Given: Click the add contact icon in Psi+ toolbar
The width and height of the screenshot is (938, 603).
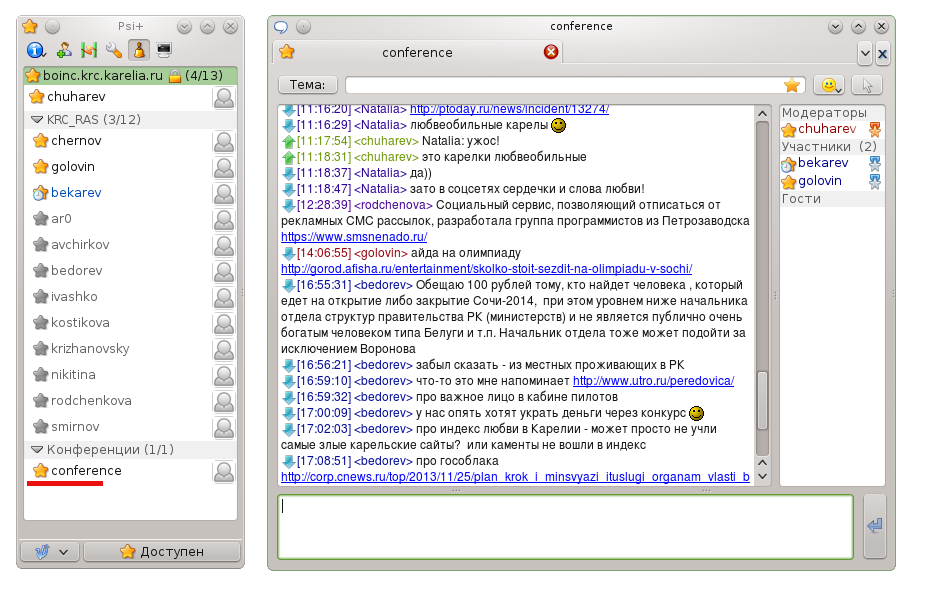Looking at the screenshot, I should (63, 49).
